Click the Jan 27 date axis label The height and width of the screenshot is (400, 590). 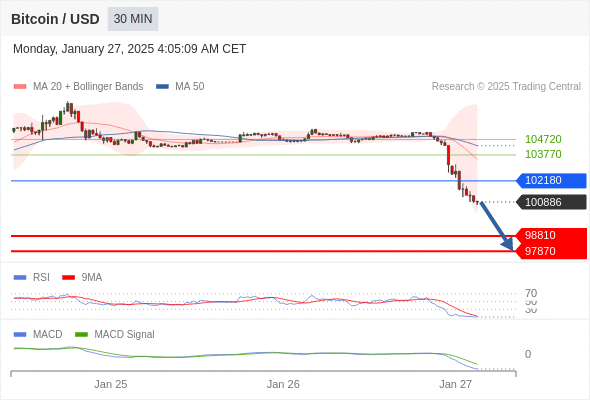coord(455,384)
